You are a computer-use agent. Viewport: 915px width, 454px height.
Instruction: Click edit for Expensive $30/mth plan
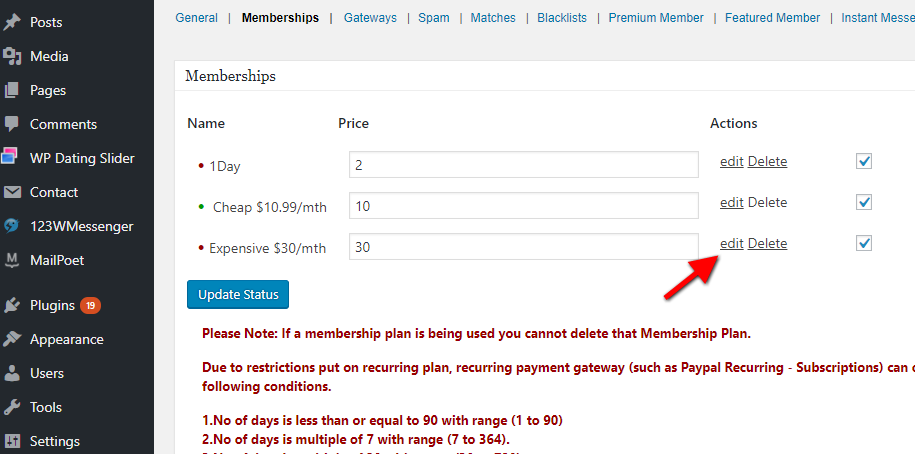coord(731,243)
